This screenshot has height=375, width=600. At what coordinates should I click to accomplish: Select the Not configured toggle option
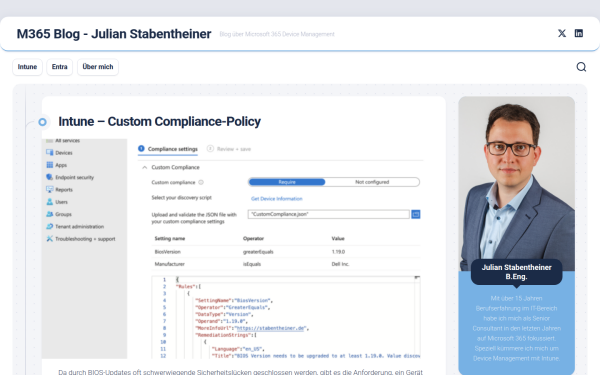372,182
